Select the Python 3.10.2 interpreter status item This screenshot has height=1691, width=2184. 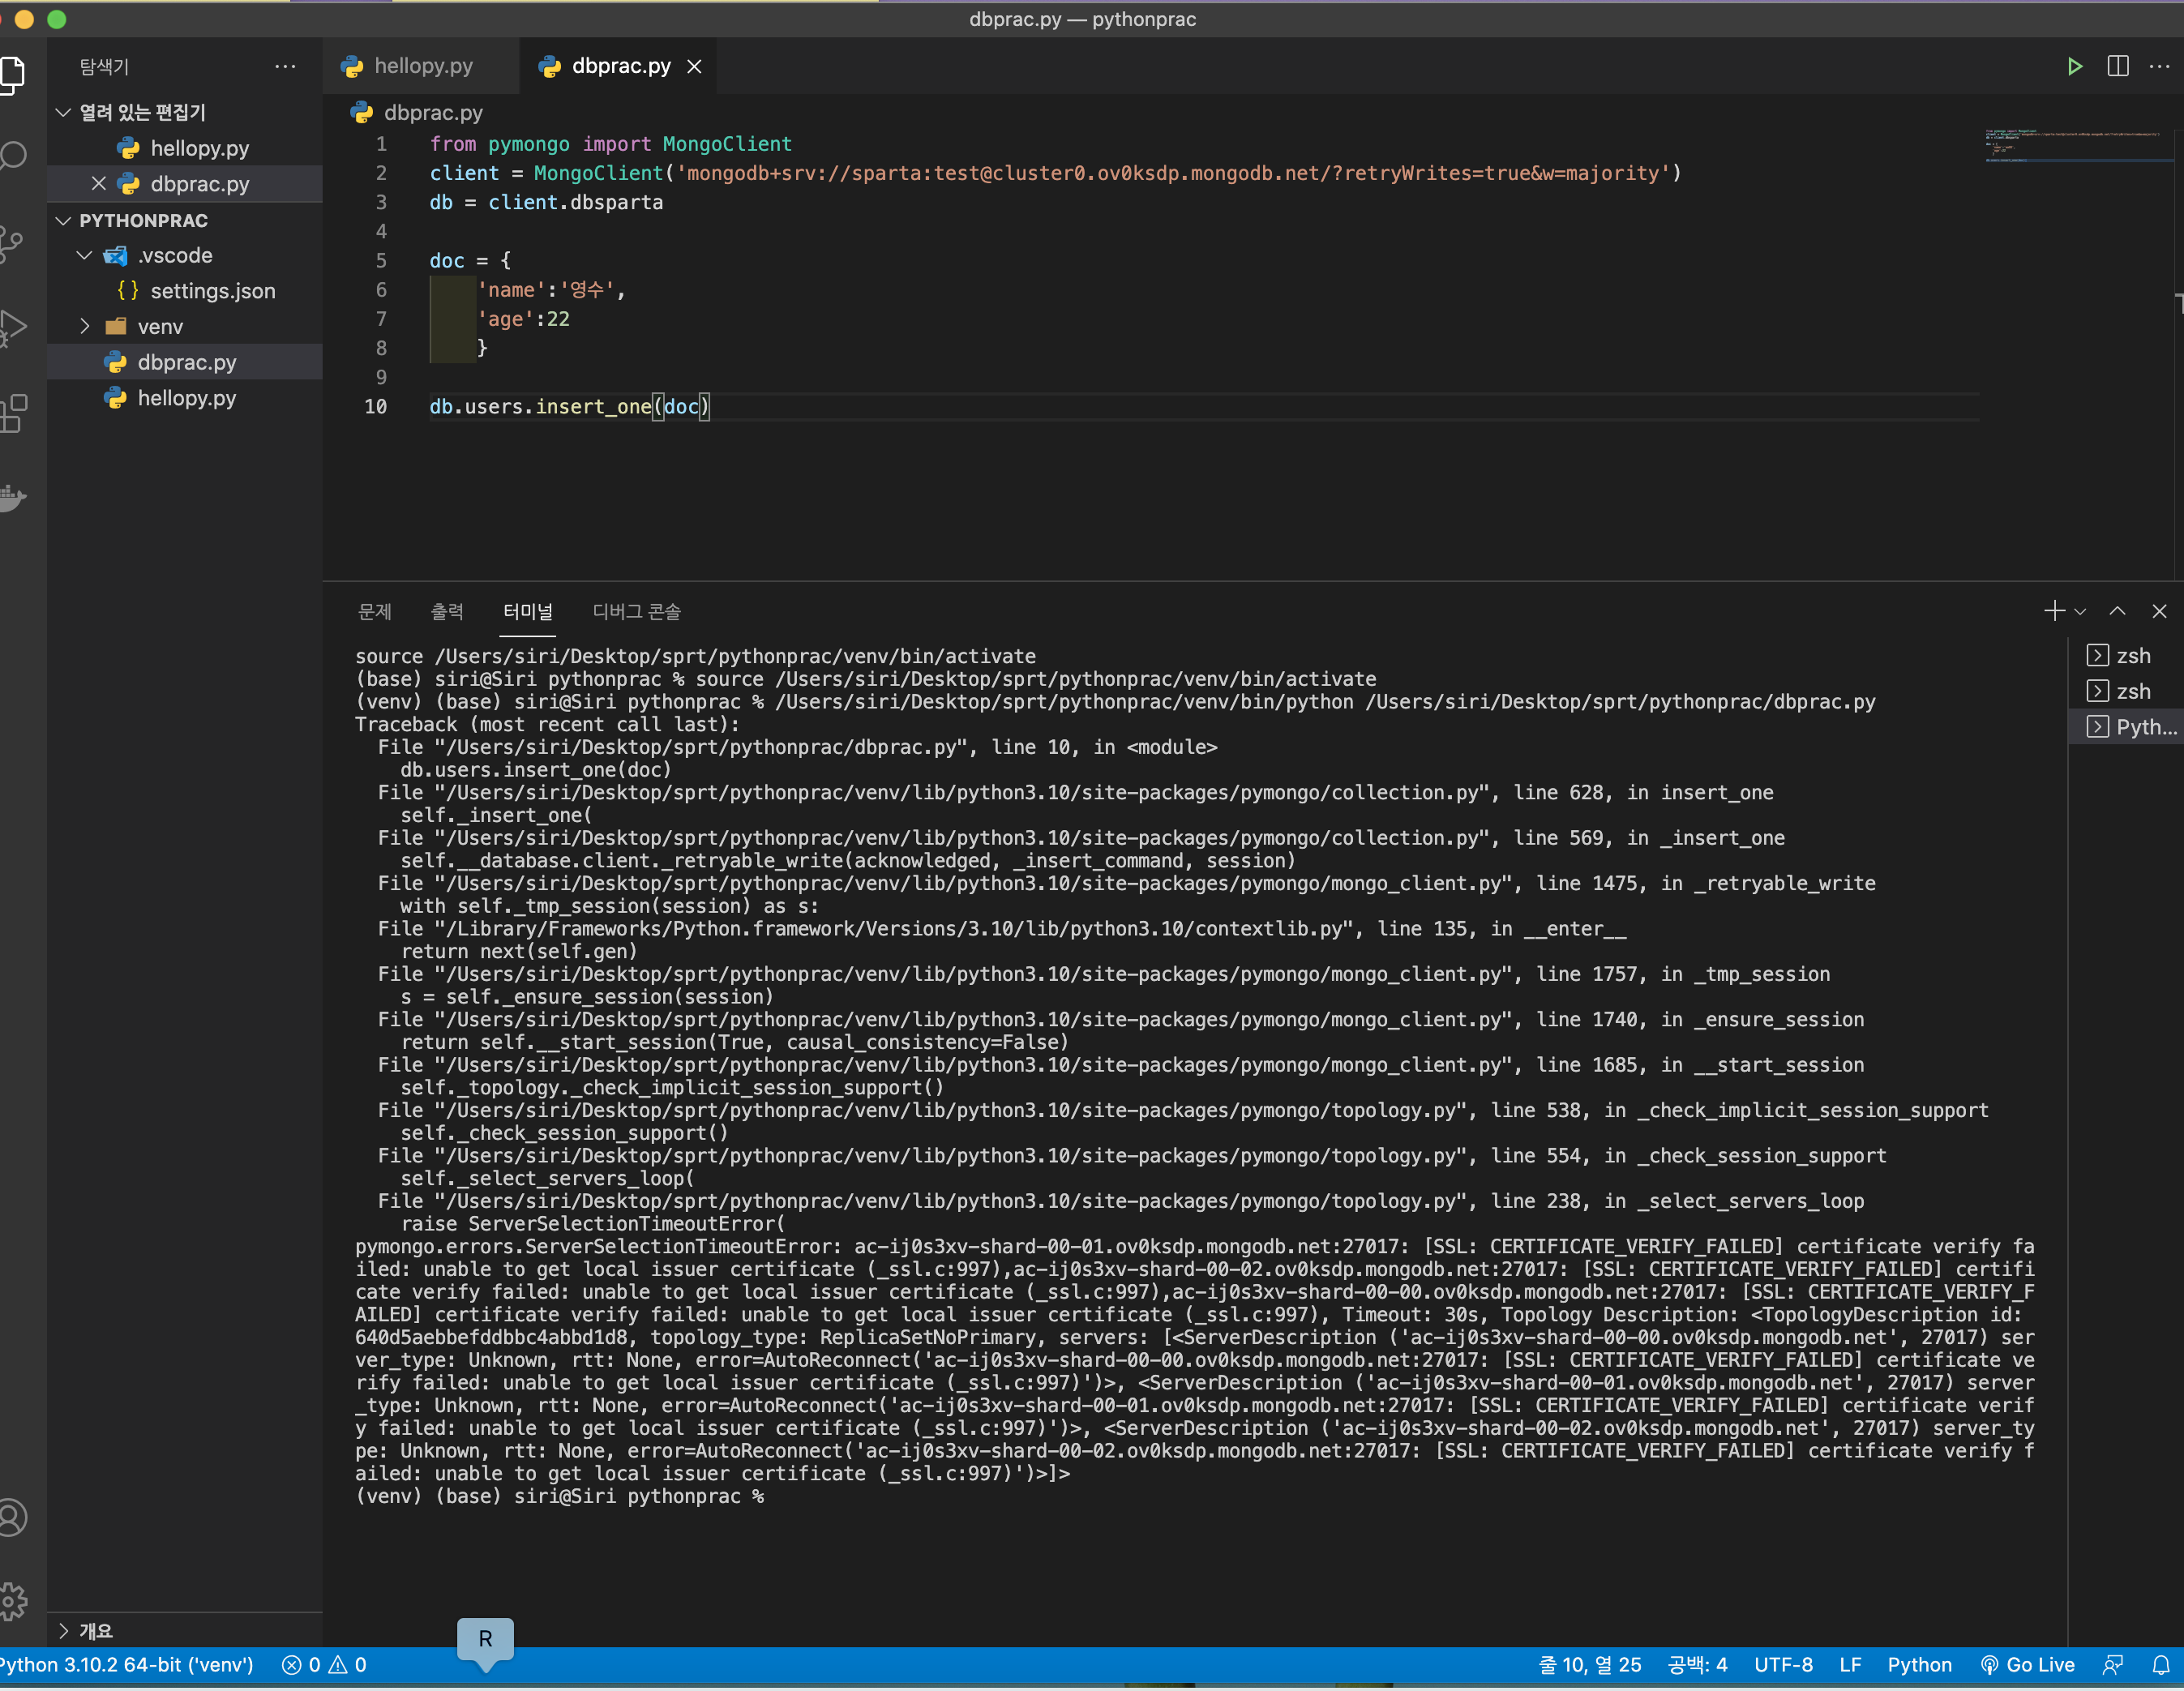126,1666
